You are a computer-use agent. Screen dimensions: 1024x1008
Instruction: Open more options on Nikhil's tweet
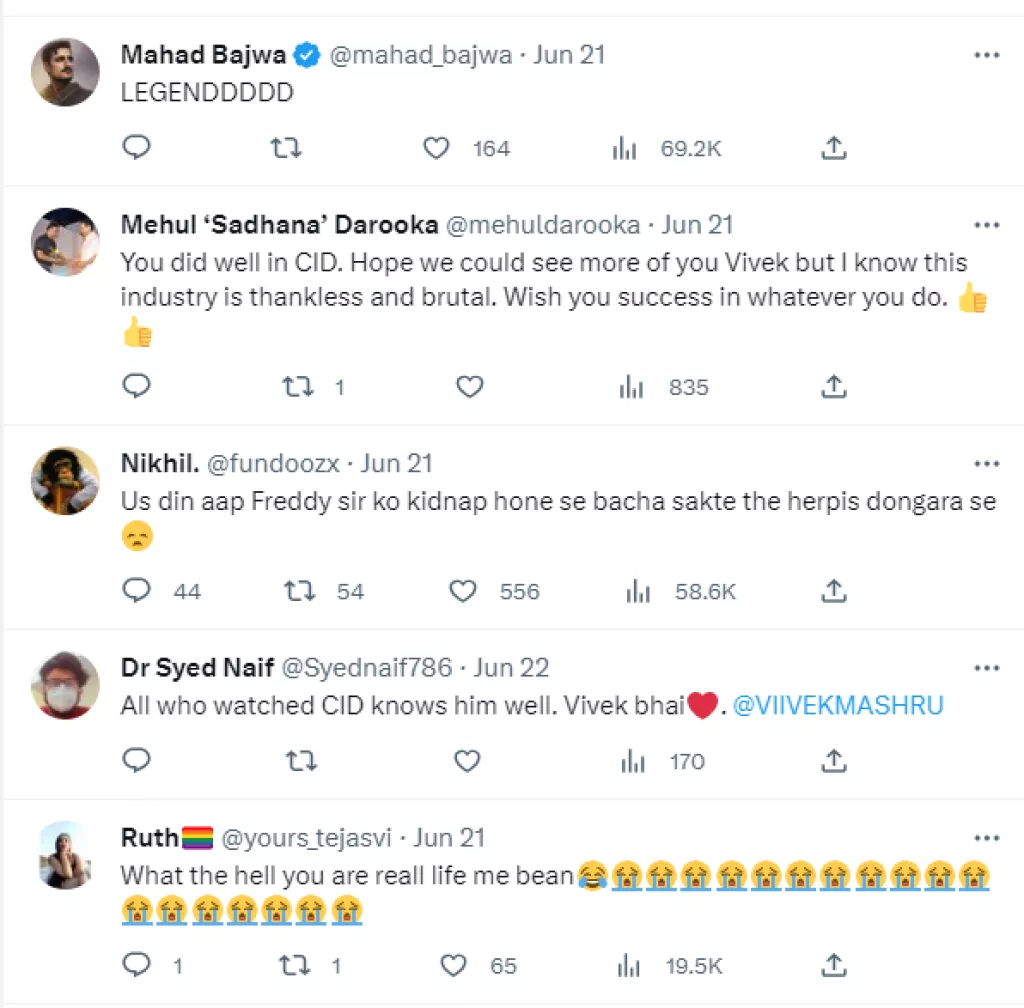(x=986, y=464)
